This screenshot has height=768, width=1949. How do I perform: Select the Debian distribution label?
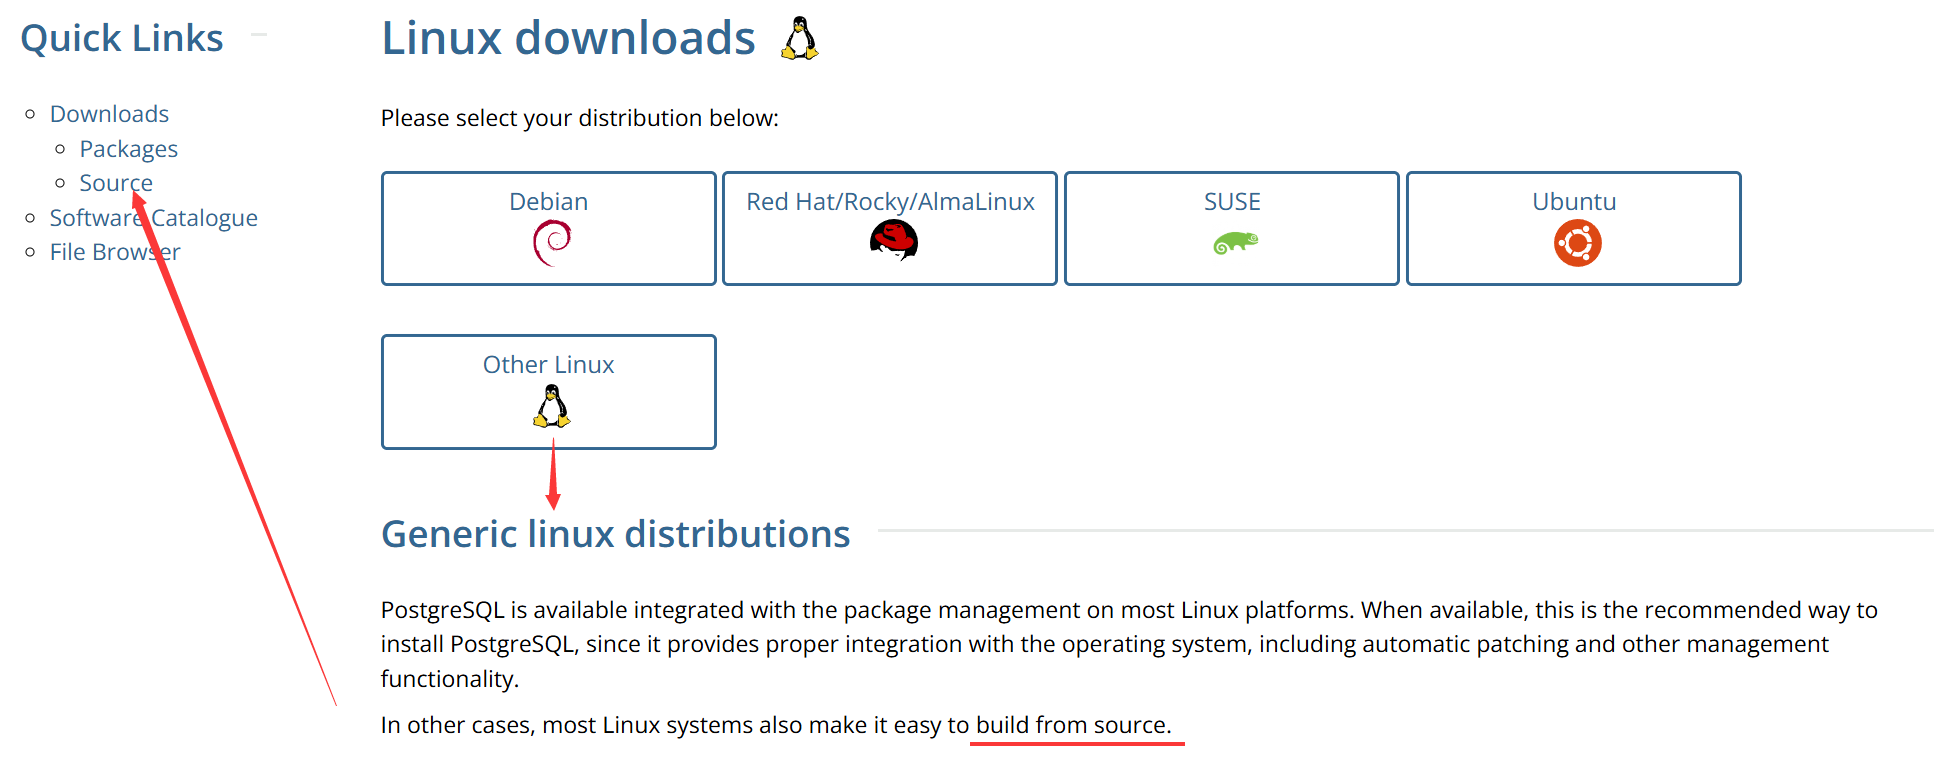click(x=548, y=202)
